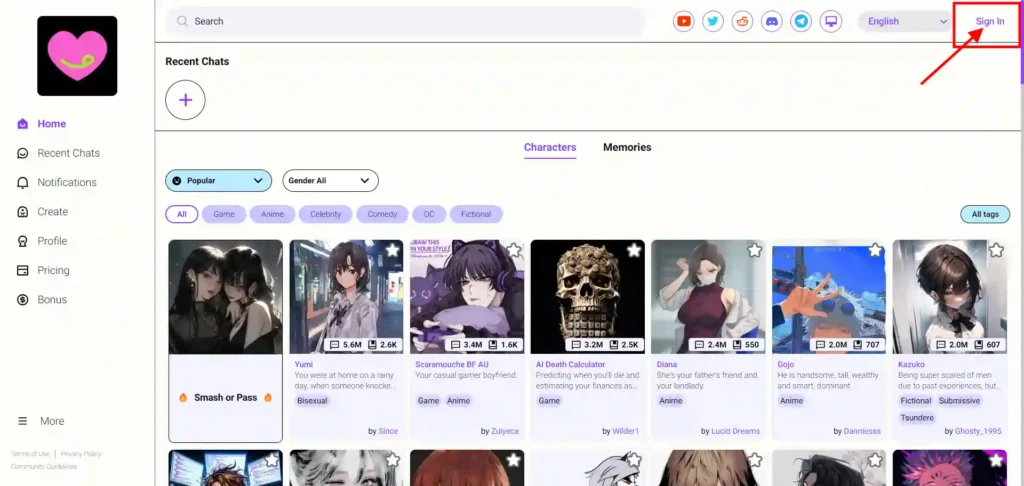Favorite the Diana character star
The width and height of the screenshot is (1024, 486).
pyautogui.click(x=755, y=250)
